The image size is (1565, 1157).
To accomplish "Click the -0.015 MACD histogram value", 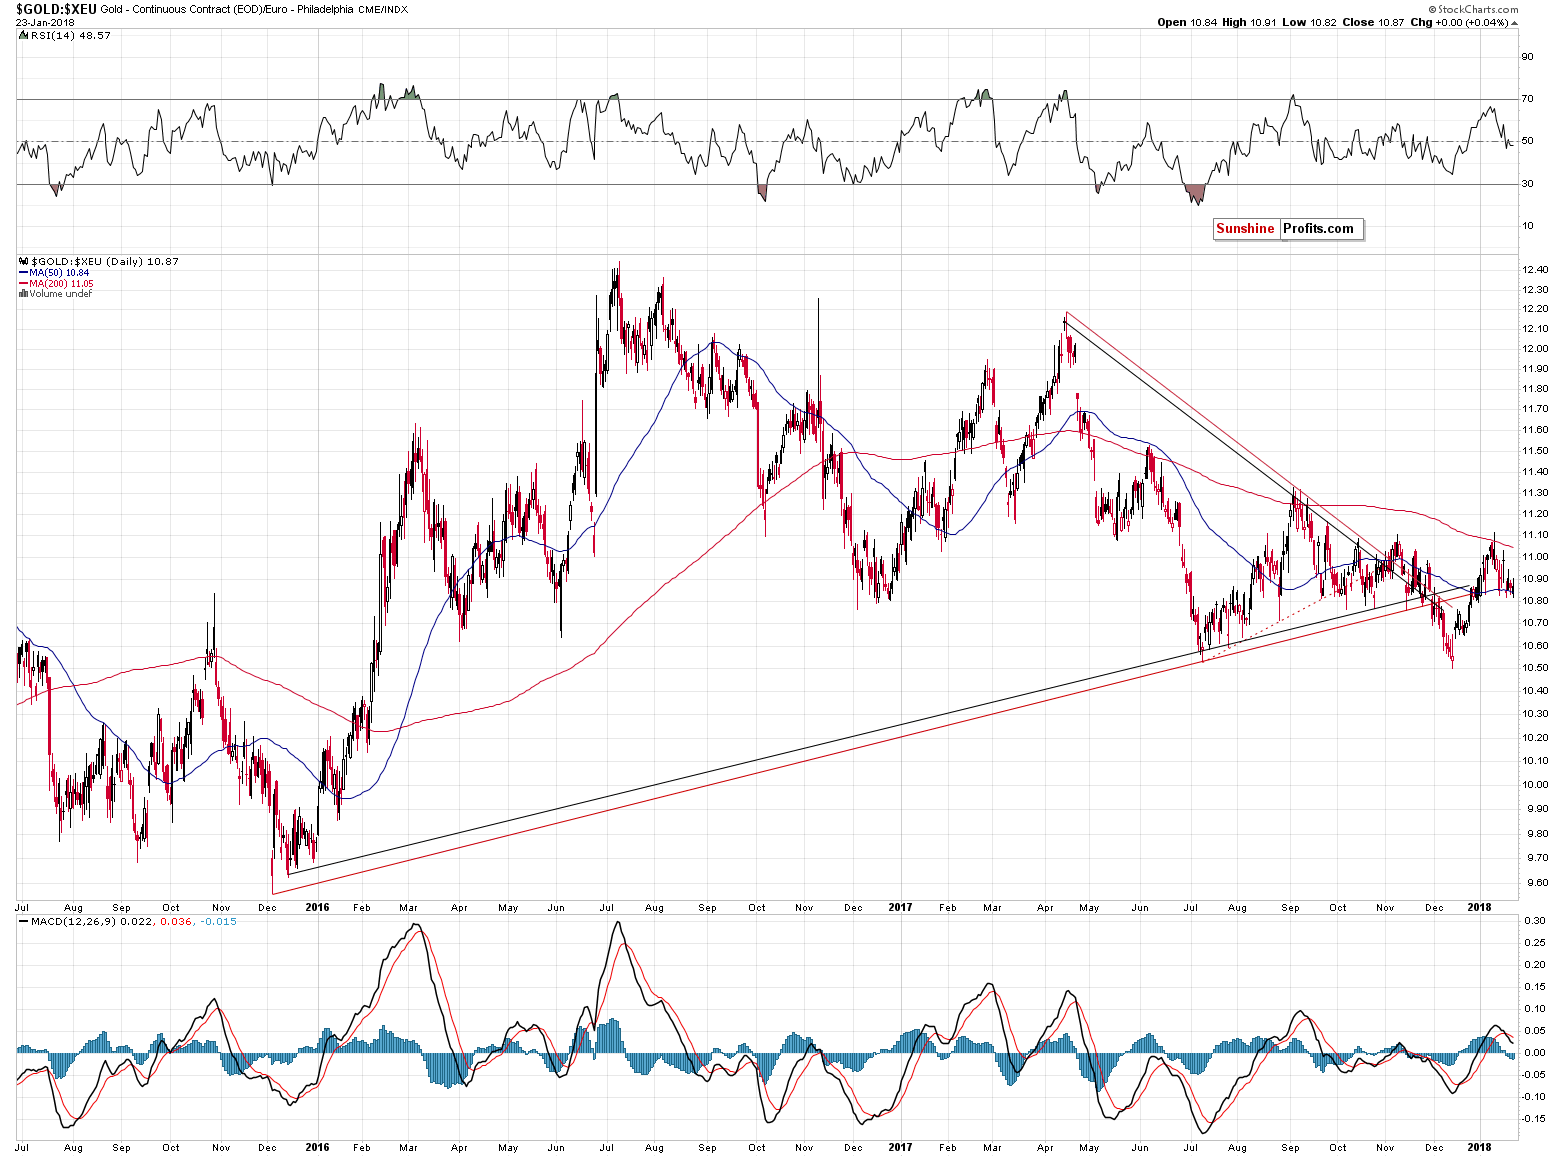I will [x=219, y=921].
